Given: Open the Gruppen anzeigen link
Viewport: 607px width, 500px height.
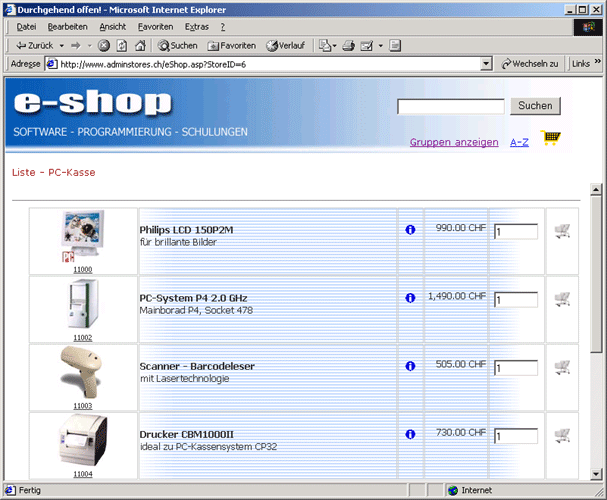Looking at the screenshot, I should (x=454, y=142).
